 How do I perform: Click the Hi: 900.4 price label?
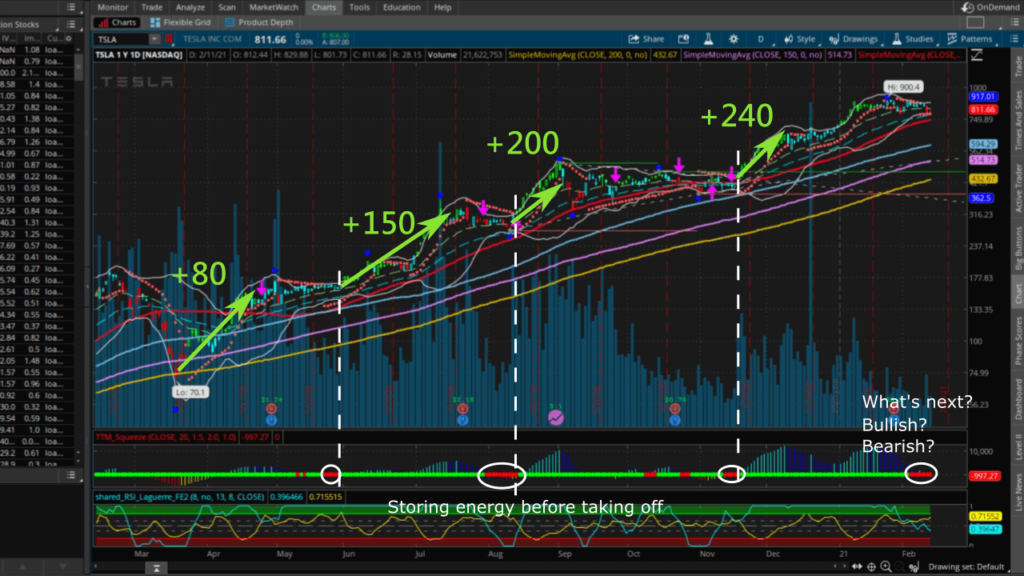(x=903, y=87)
